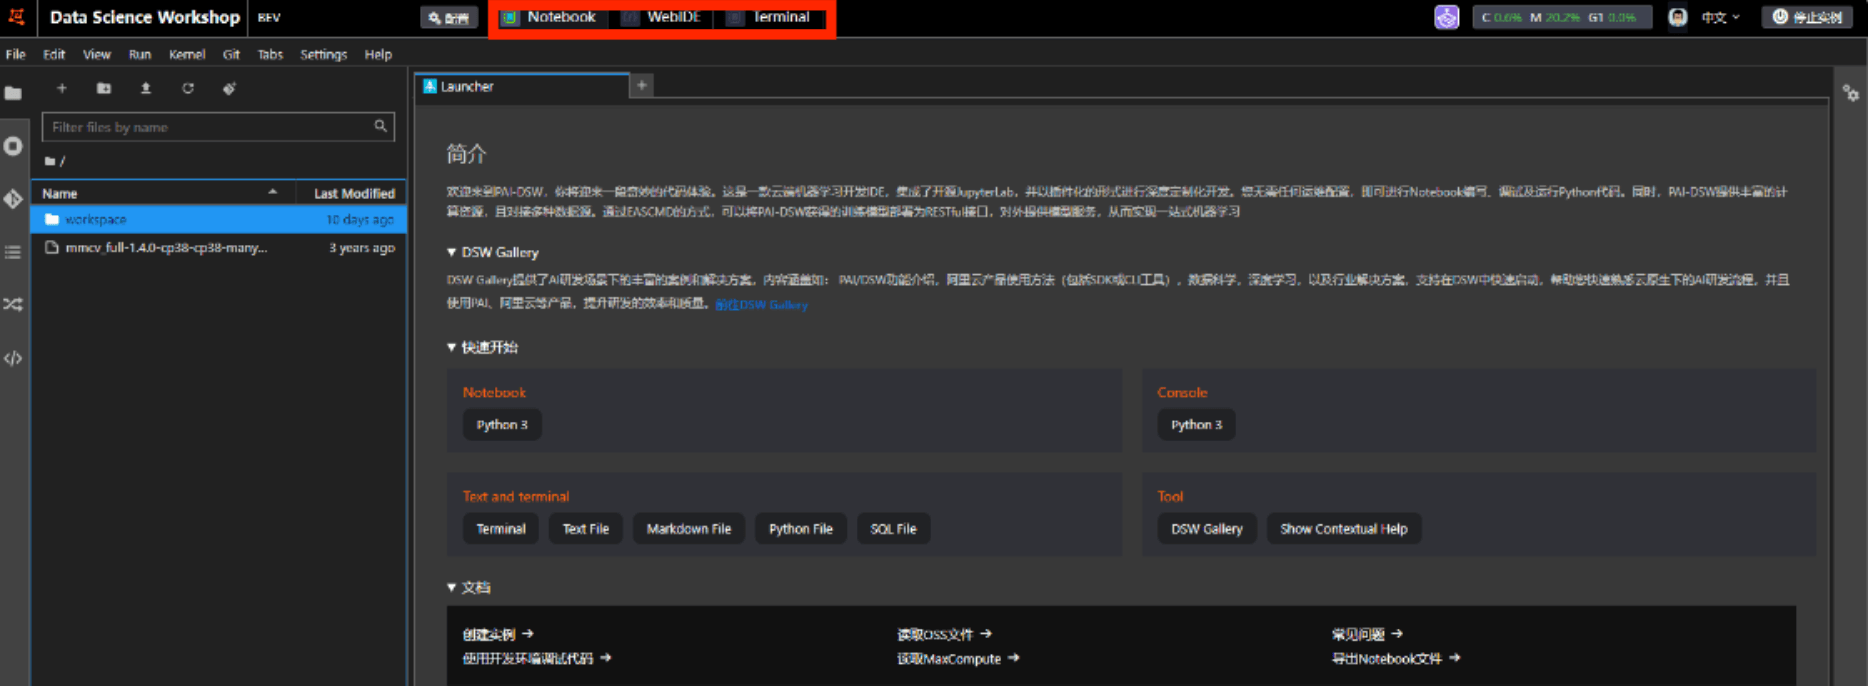Create a new SQL File

click(893, 529)
